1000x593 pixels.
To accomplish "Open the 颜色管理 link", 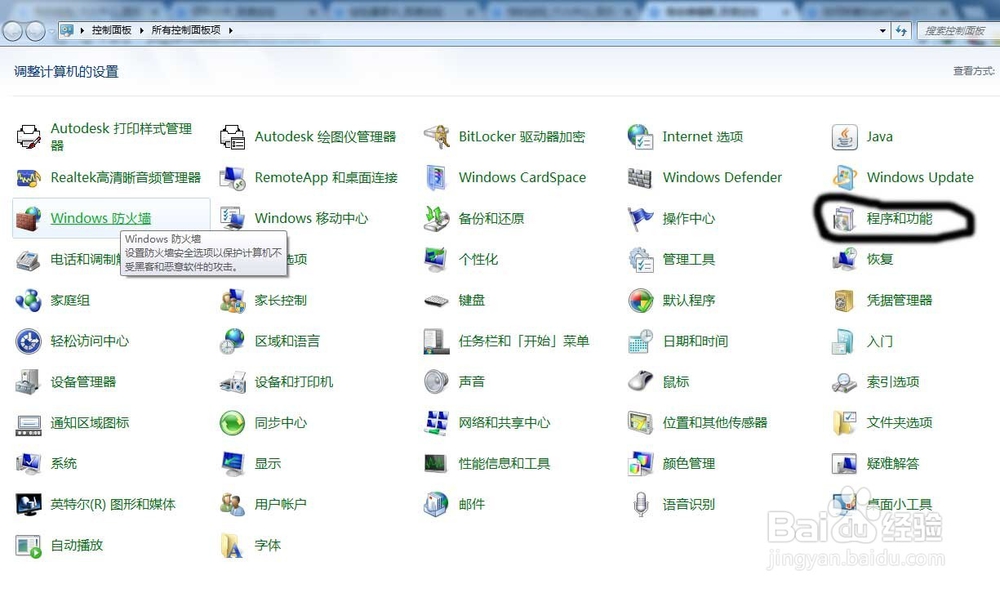I will [x=688, y=463].
